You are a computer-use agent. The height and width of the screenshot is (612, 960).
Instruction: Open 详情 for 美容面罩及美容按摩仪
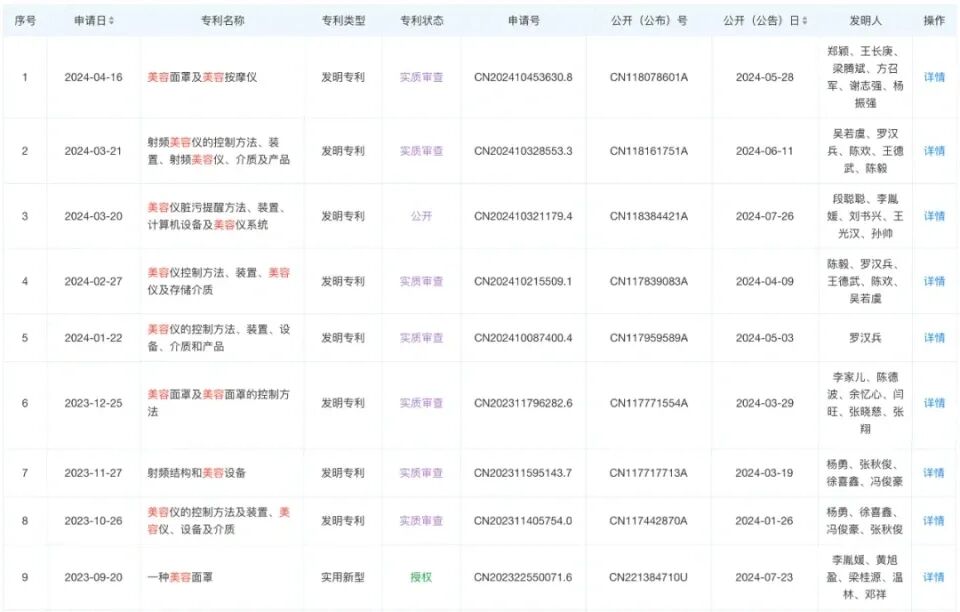[934, 77]
